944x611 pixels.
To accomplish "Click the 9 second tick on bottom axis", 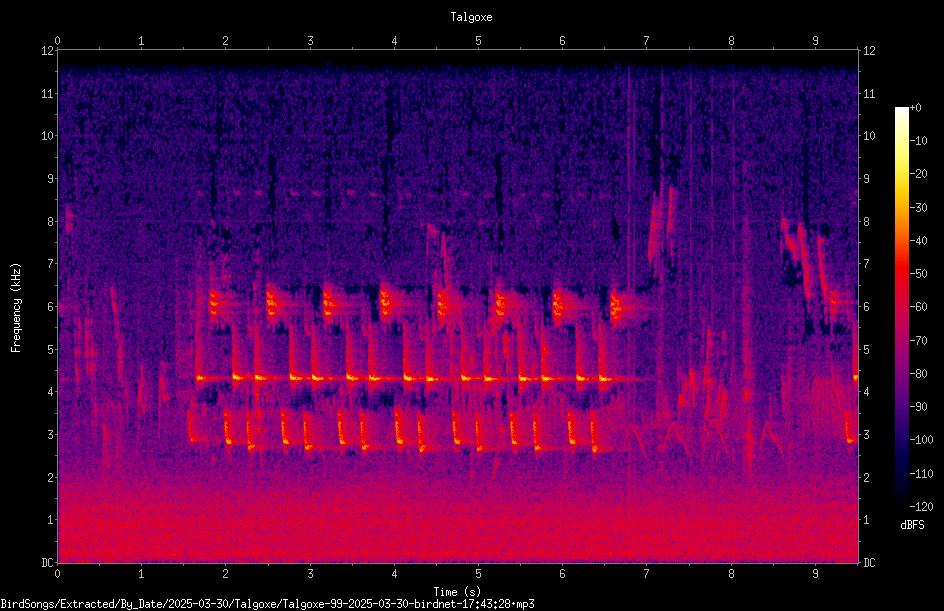I will 815,574.
